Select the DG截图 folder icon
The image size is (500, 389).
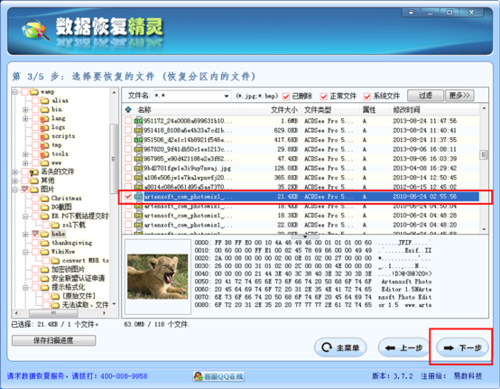tap(45, 207)
